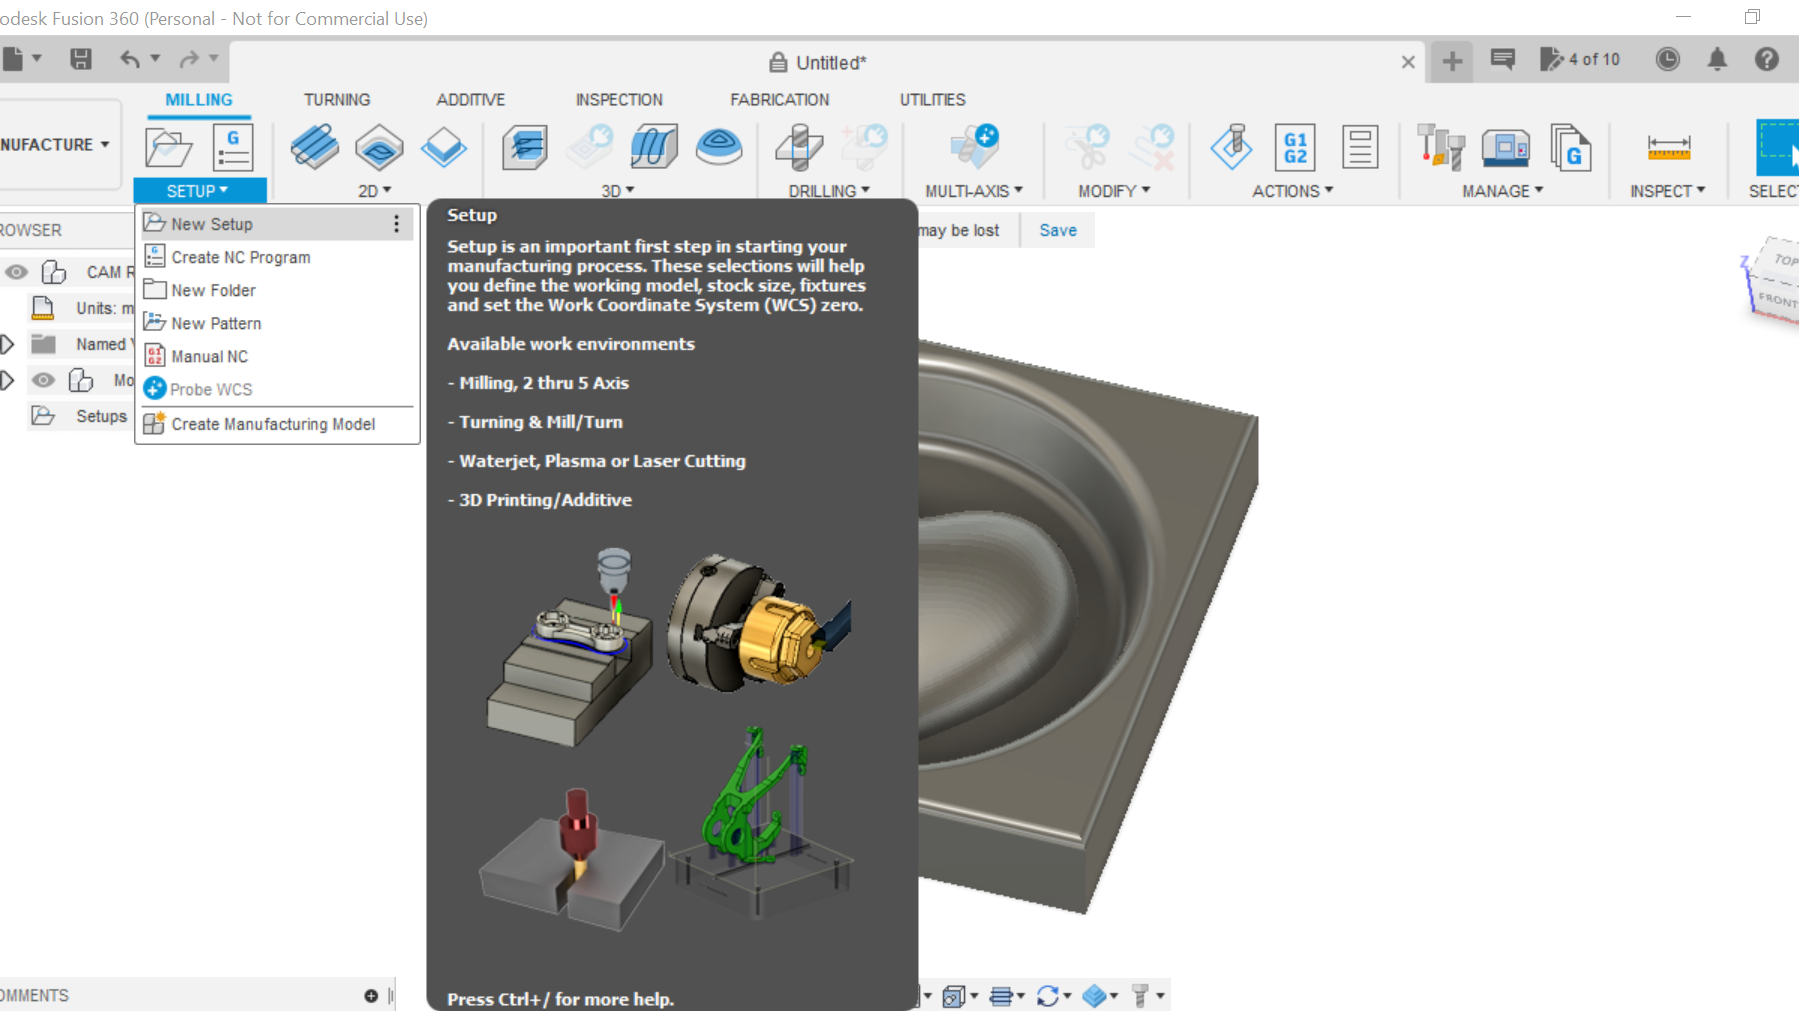Choose New Folder menu entry
The width and height of the screenshot is (1799, 1011).
click(x=277, y=290)
